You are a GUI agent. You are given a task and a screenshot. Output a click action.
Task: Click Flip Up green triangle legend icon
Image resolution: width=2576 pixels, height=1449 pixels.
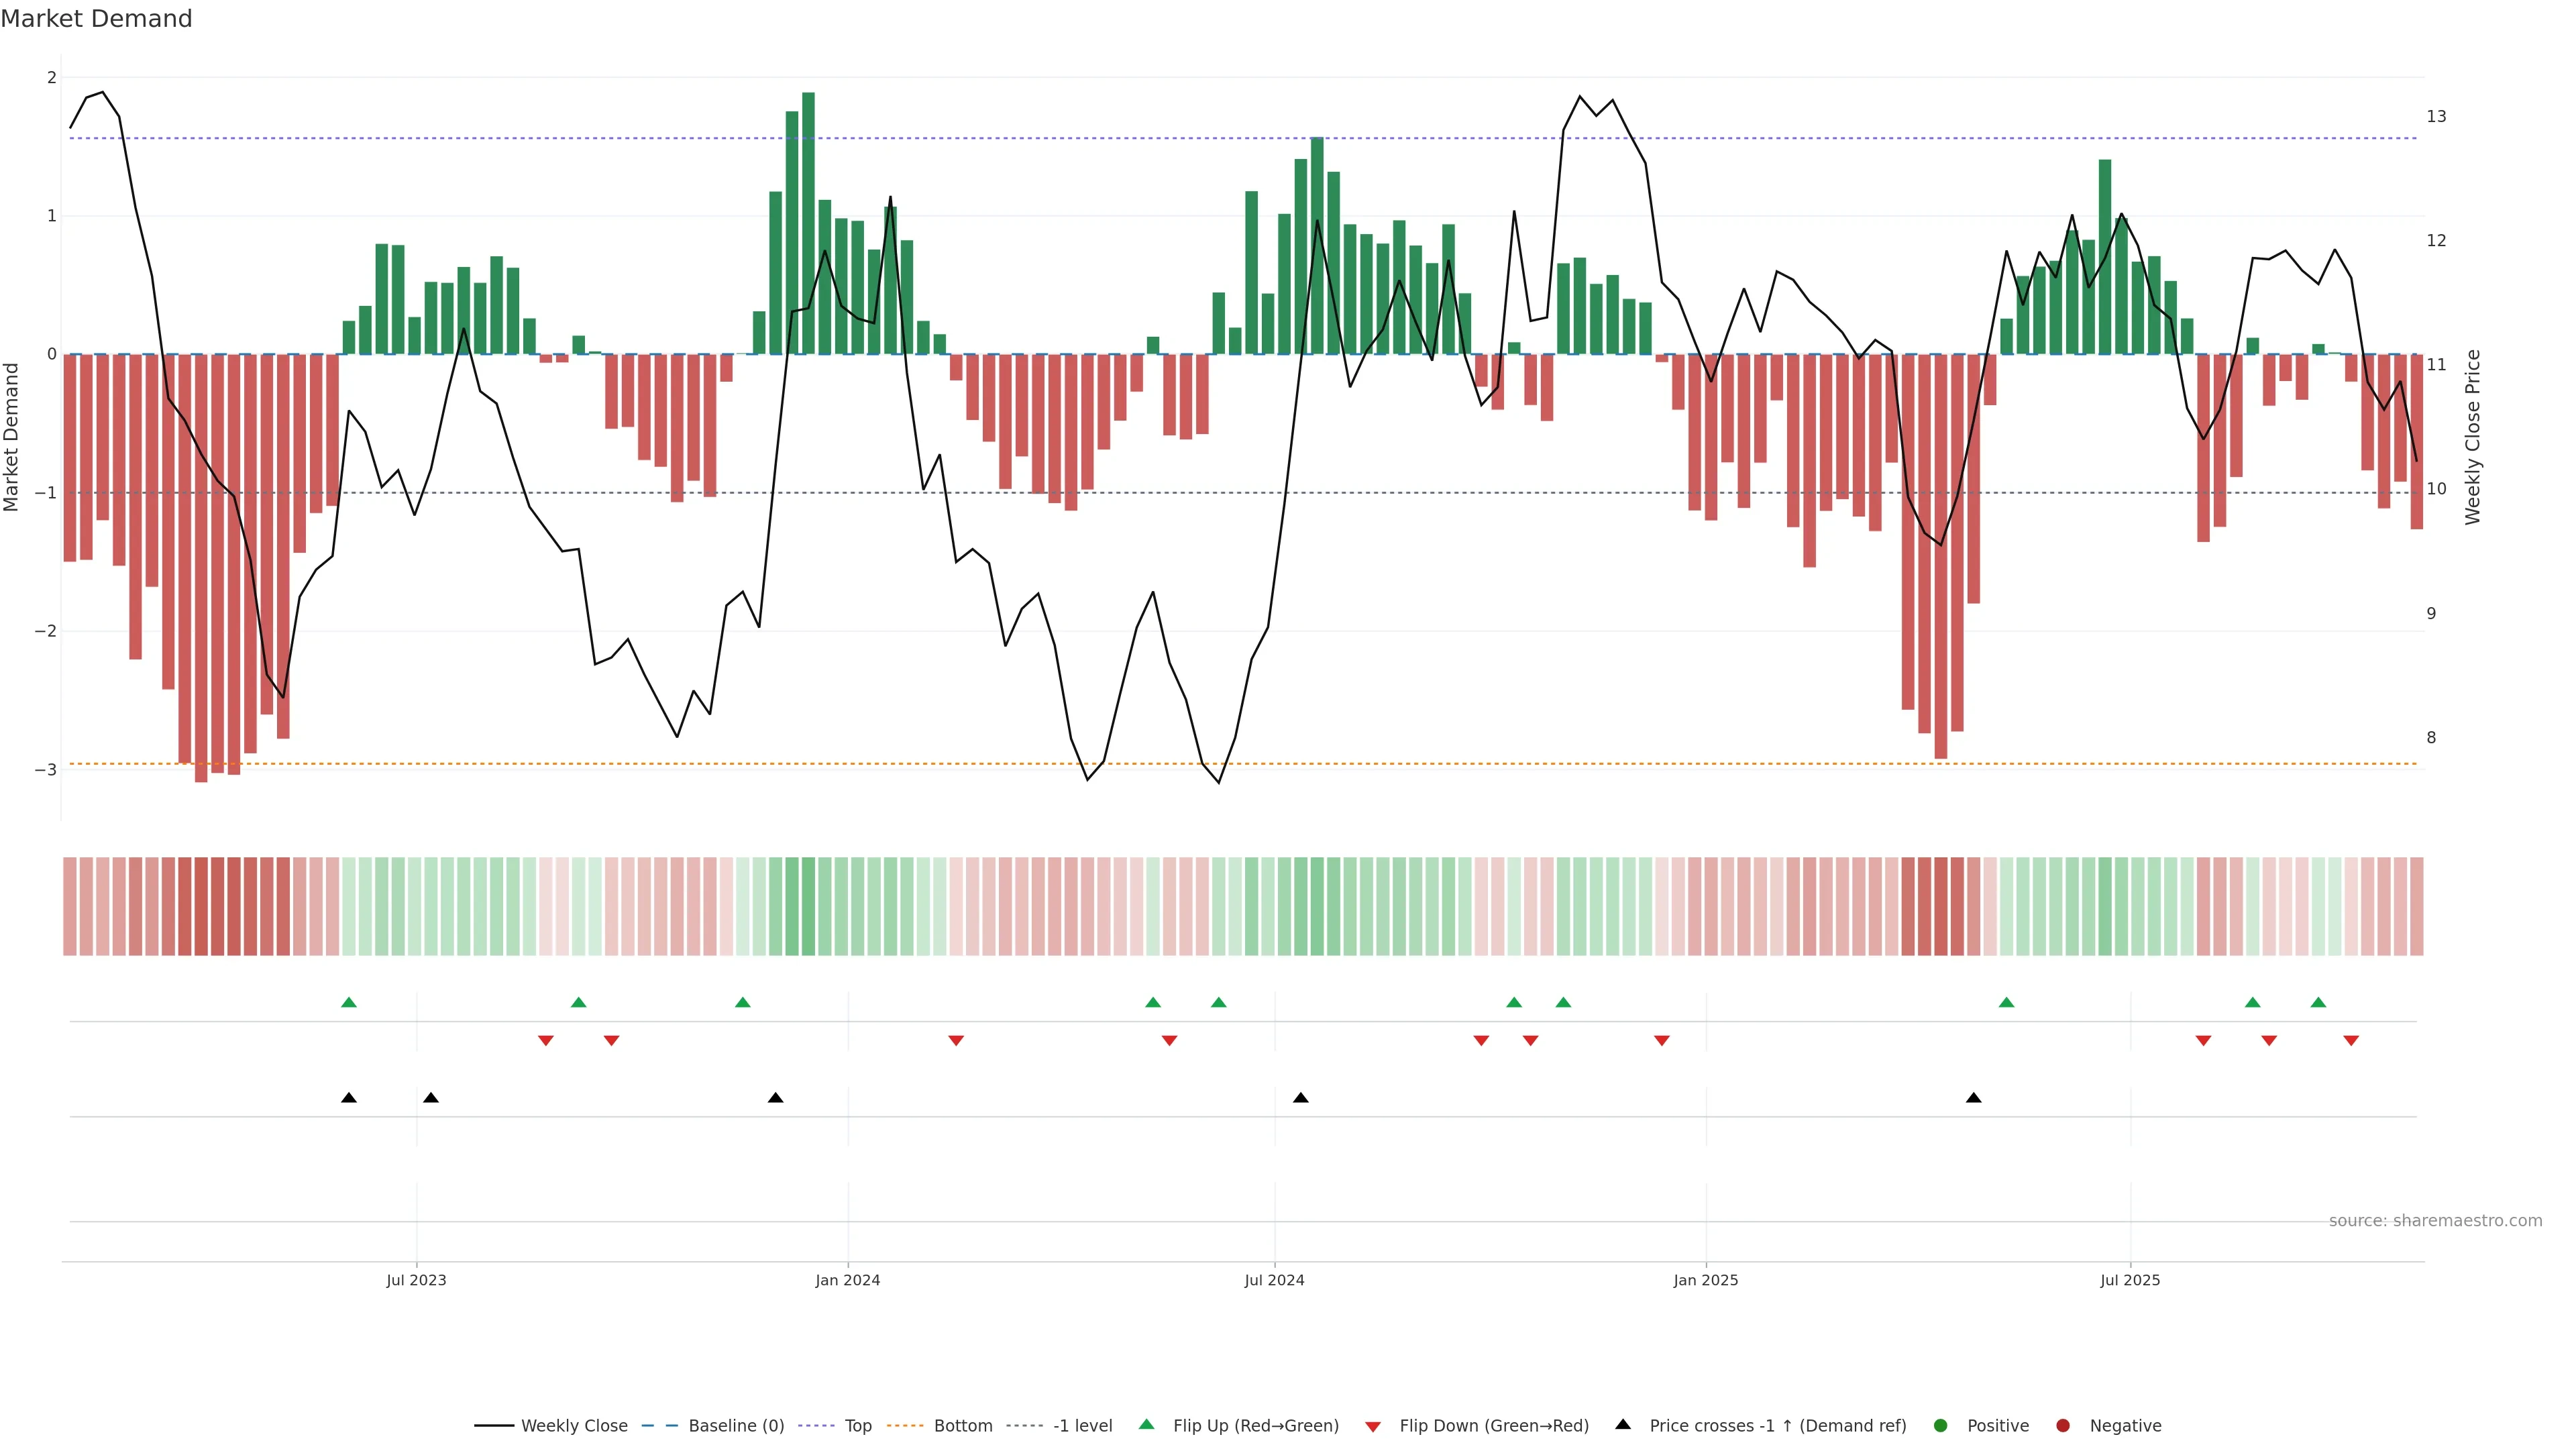pyautogui.click(x=1147, y=1425)
